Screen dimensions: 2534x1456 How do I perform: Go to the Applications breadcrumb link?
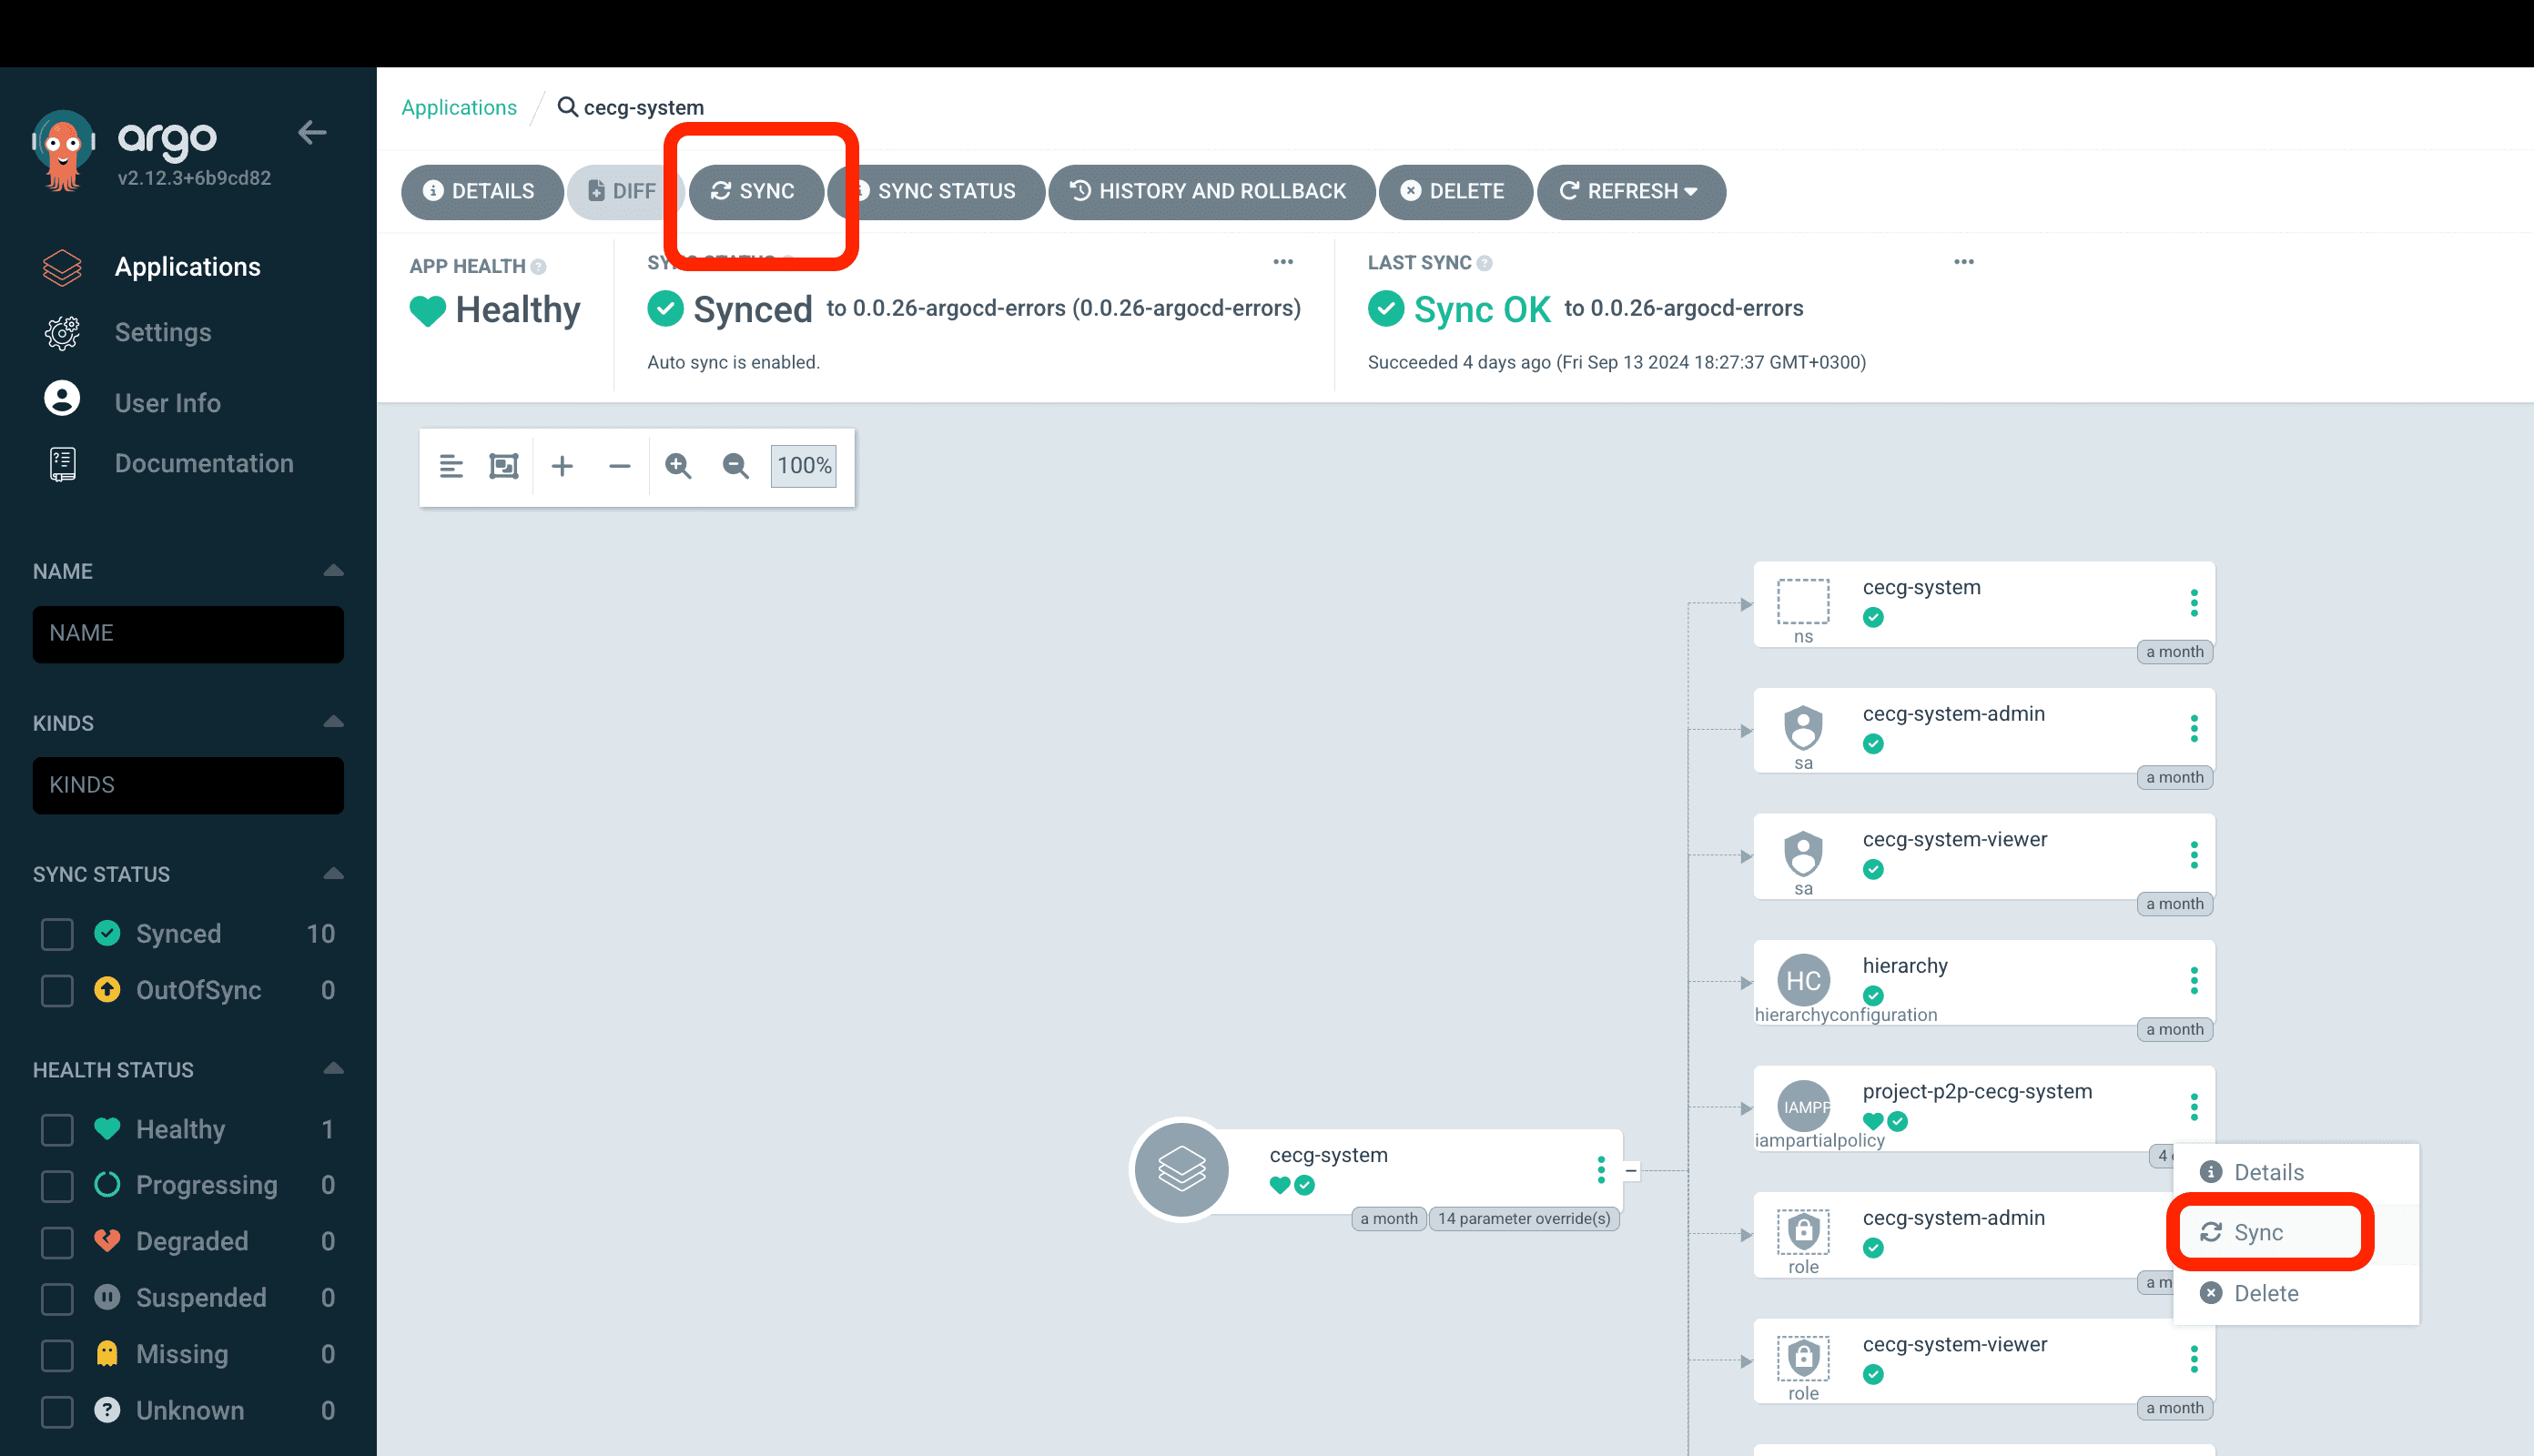click(x=459, y=107)
